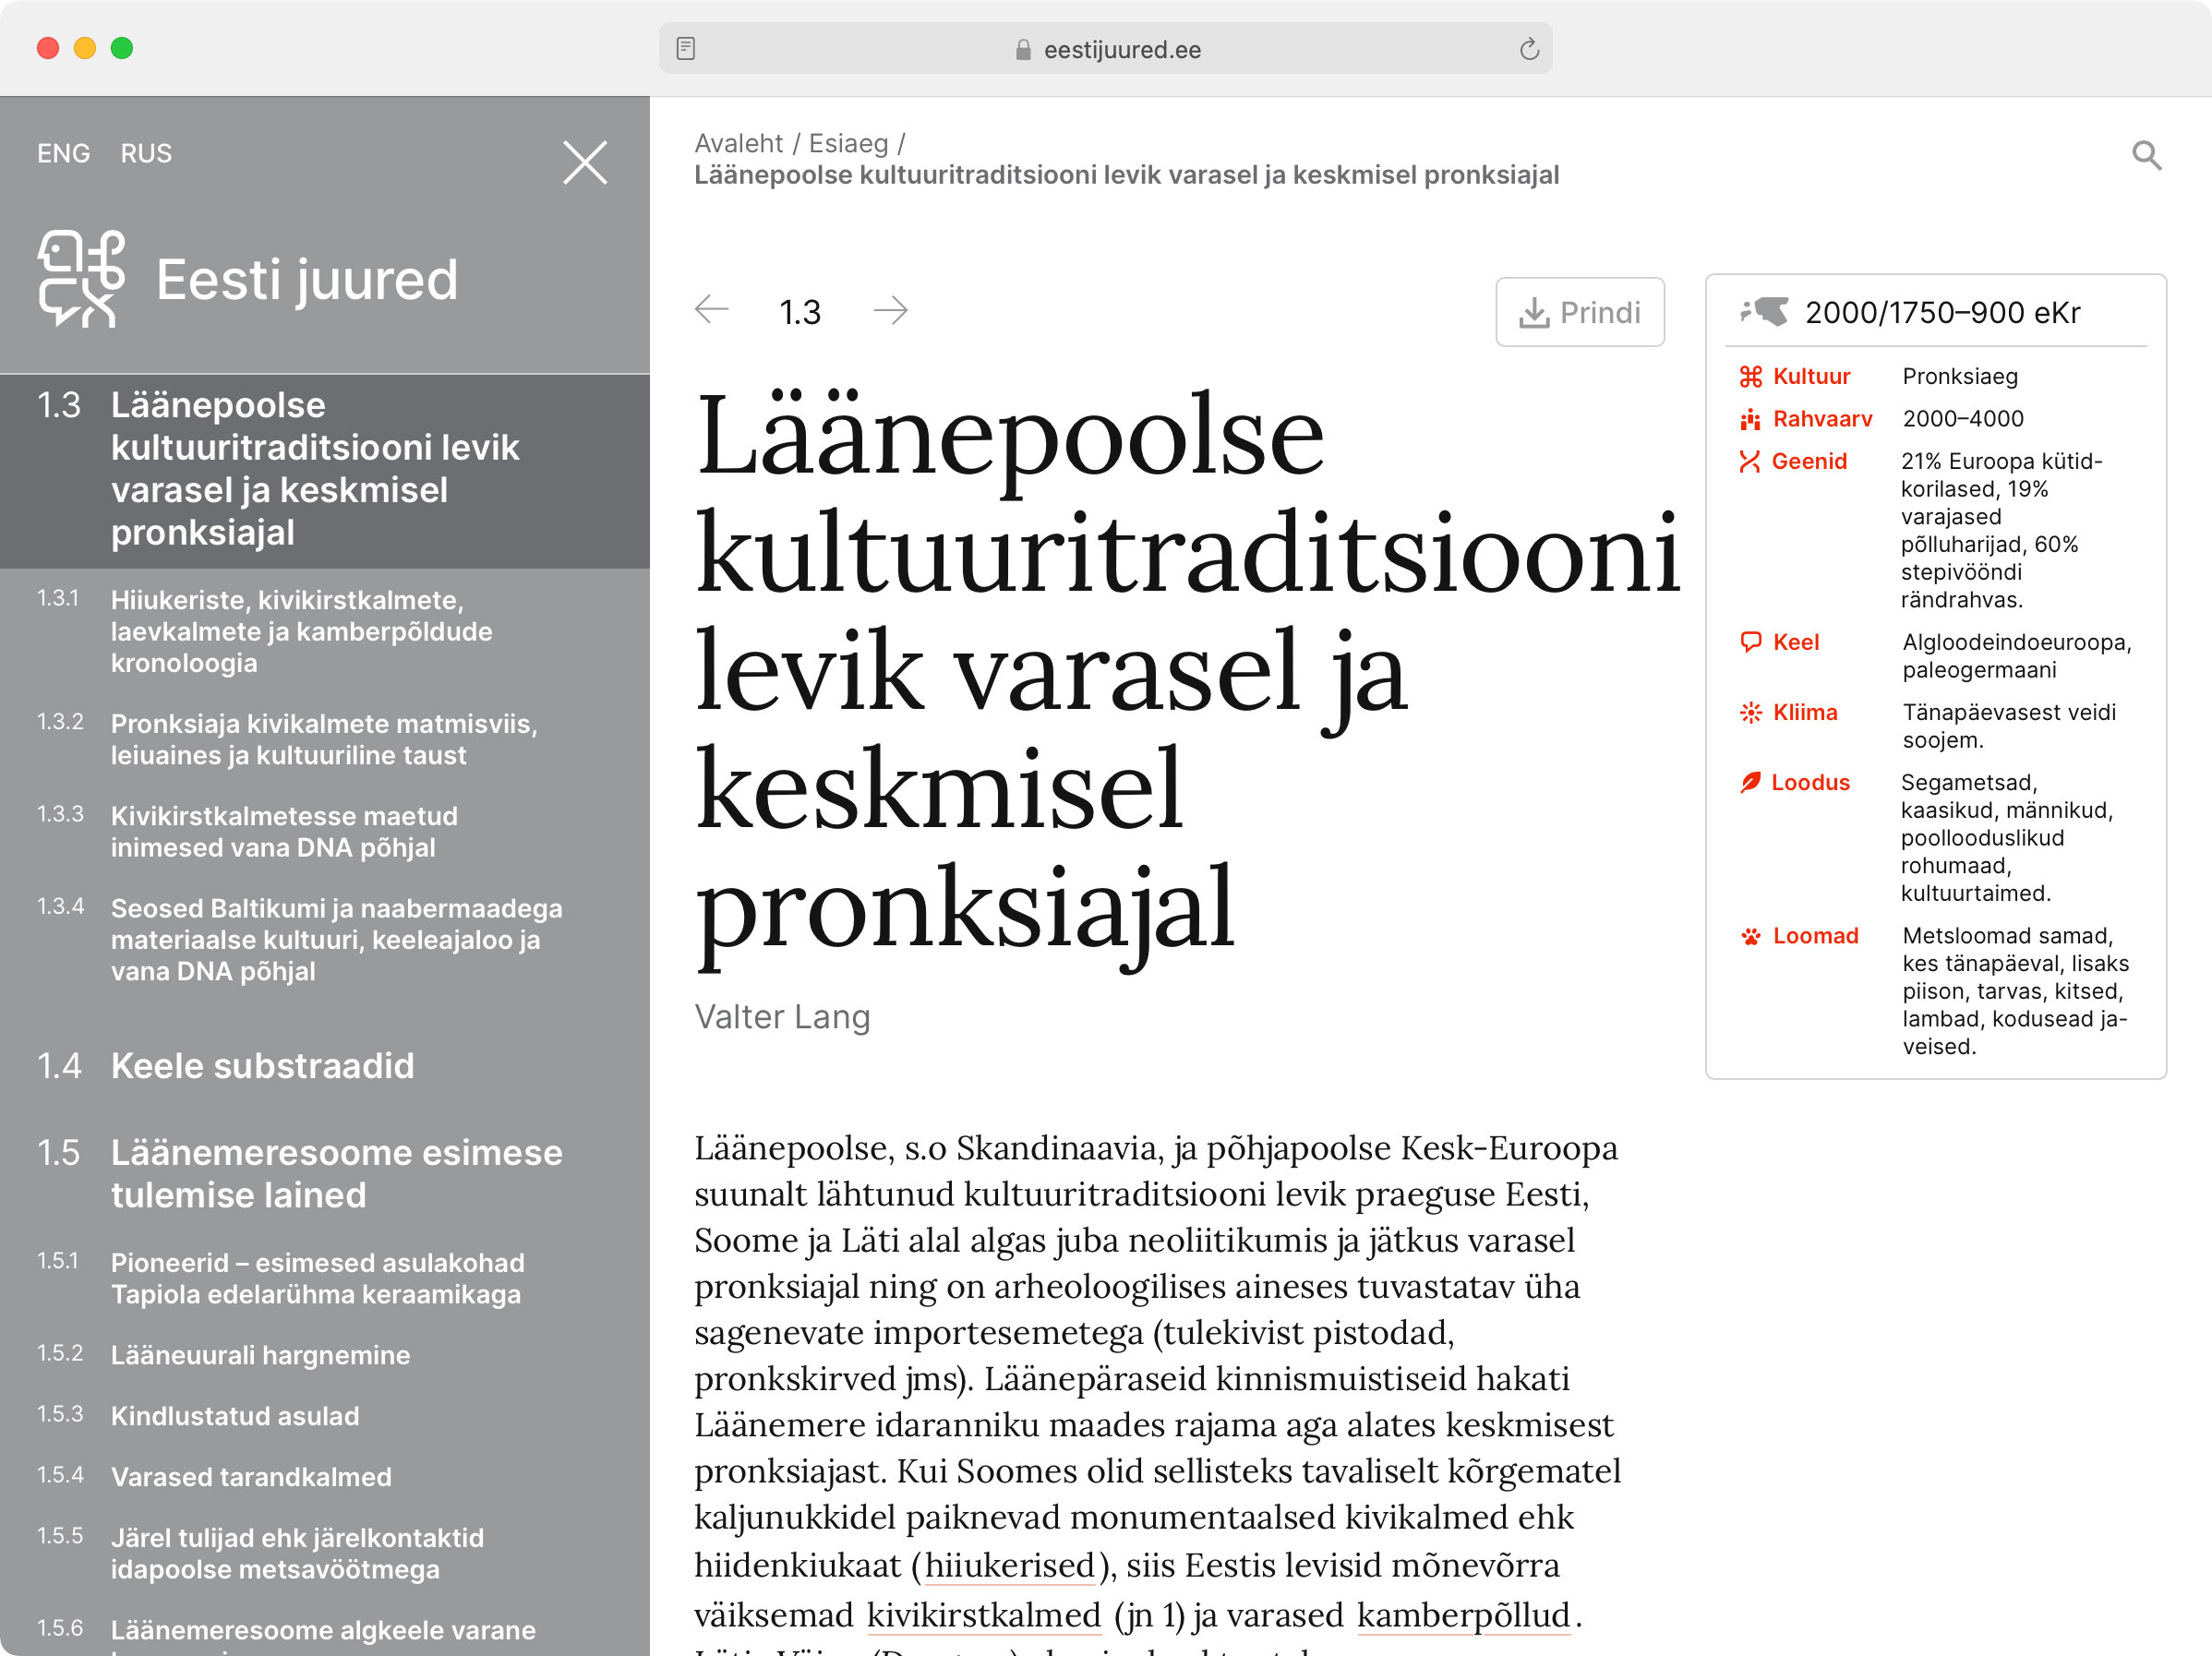Click the Estonia map icon in info box
2212x1656 pixels.
[1764, 312]
